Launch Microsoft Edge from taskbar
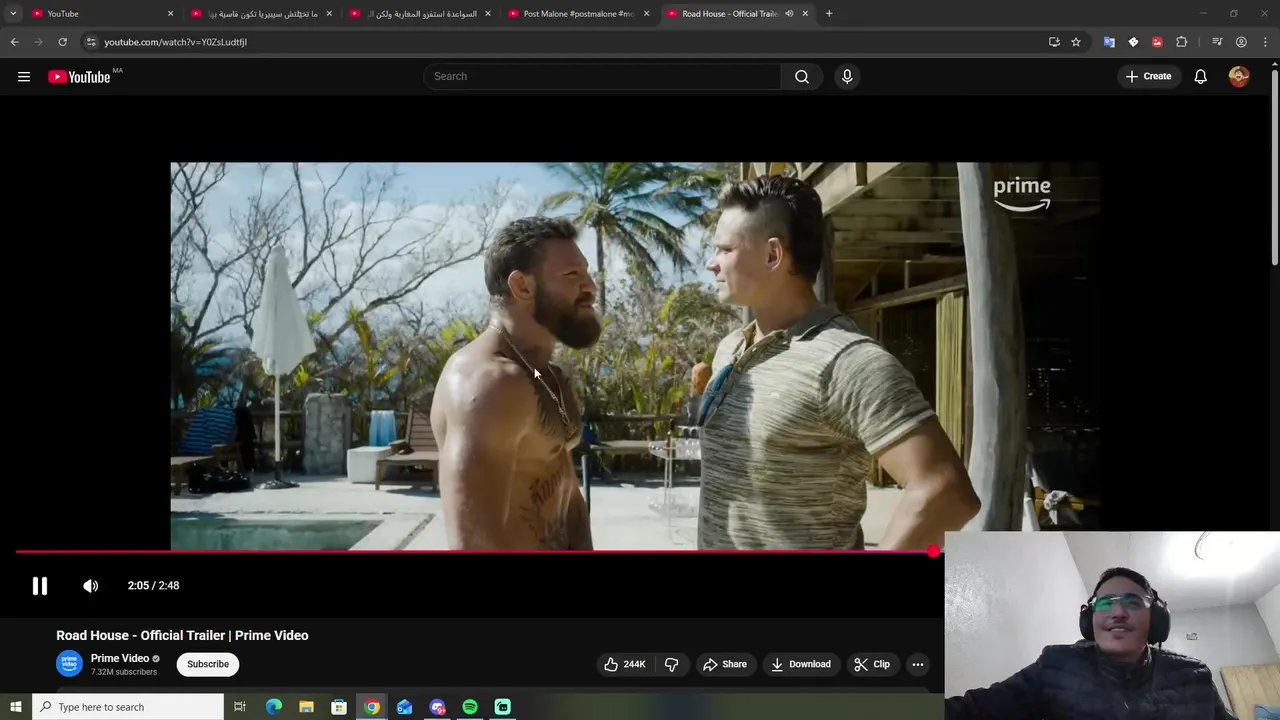The image size is (1280, 720). tap(274, 707)
